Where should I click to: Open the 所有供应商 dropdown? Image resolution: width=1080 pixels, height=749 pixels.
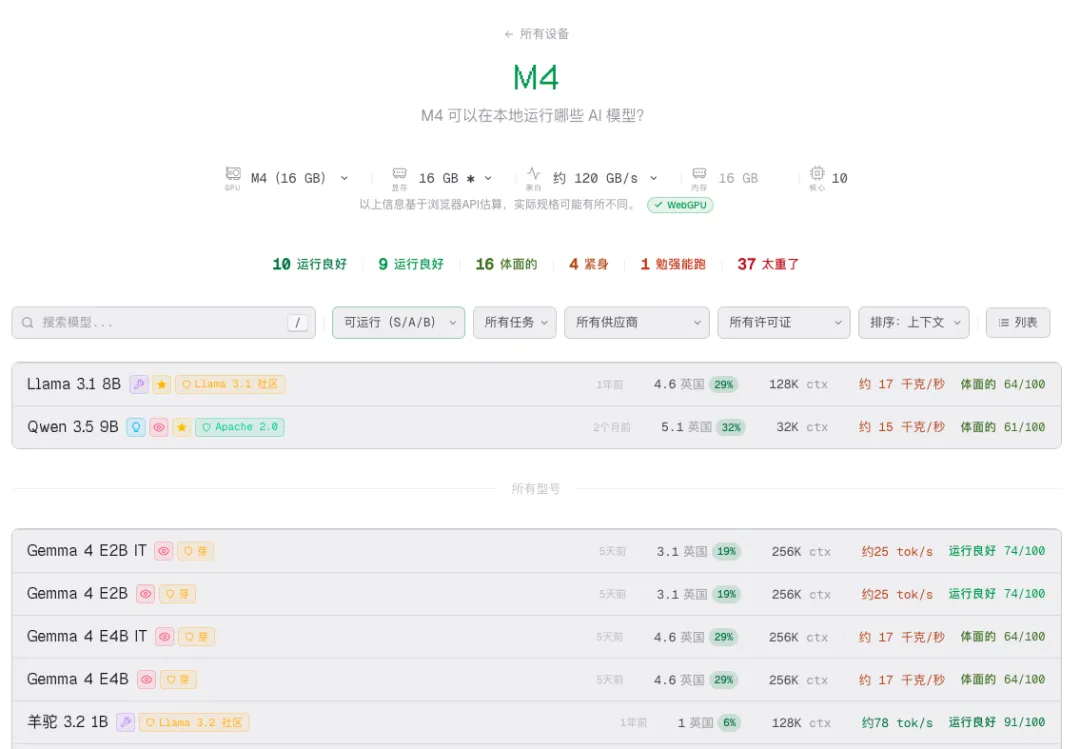[636, 322]
